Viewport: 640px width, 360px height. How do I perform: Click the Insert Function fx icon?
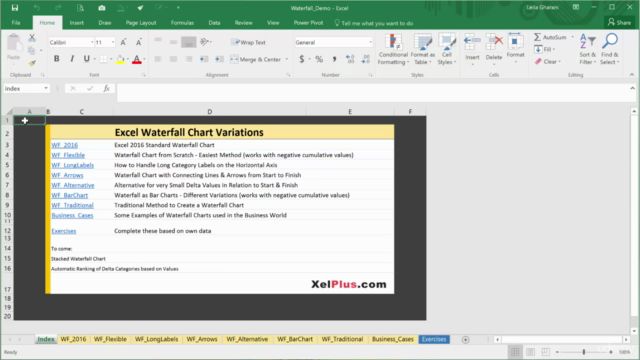click(107, 88)
